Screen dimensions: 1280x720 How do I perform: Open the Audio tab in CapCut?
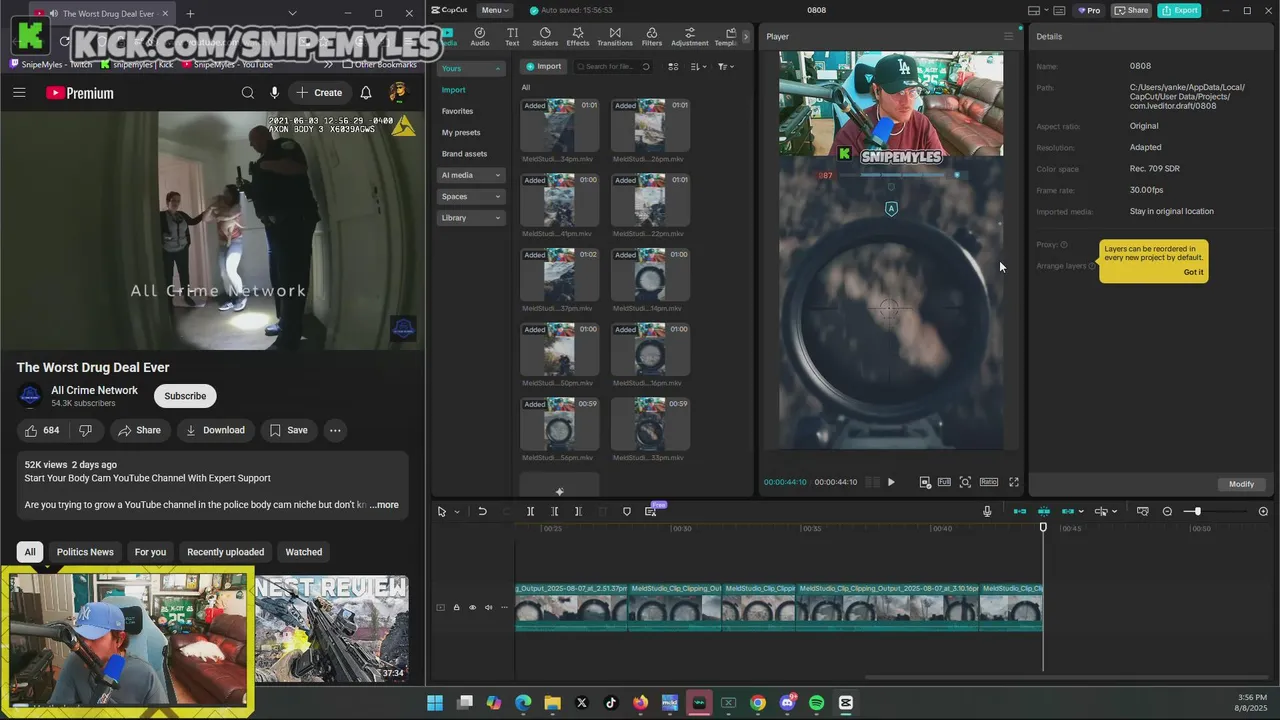coord(480,37)
